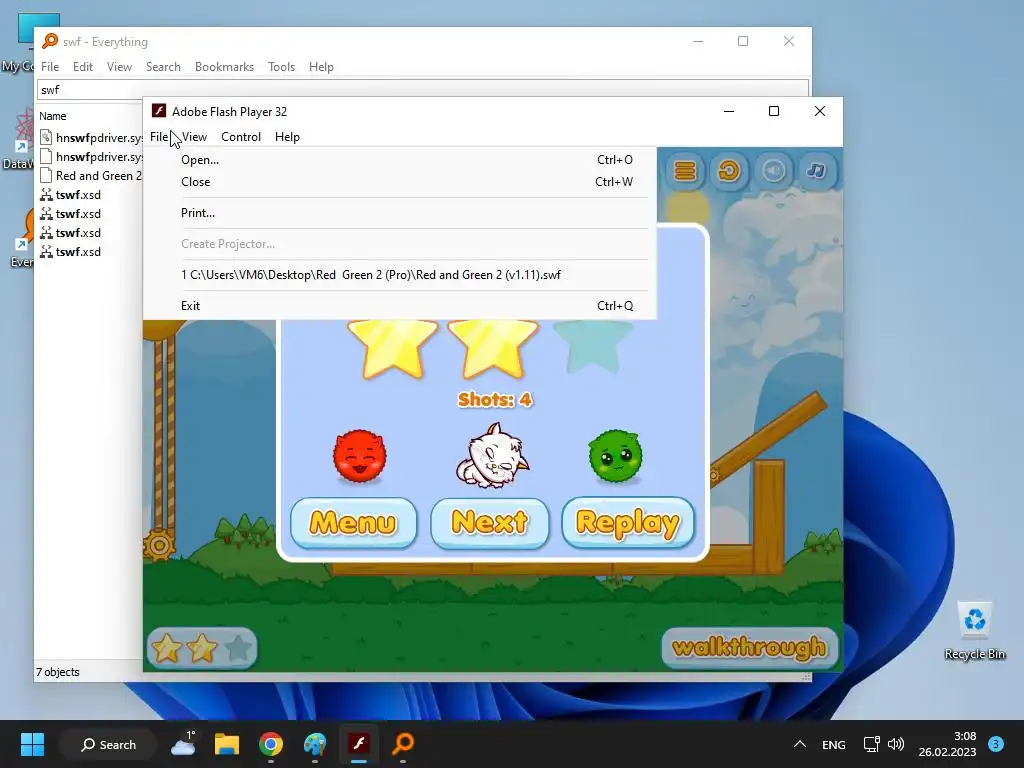The height and width of the screenshot is (768, 1024).
Task: Click the red fuzzy ball character
Action: tap(359, 456)
